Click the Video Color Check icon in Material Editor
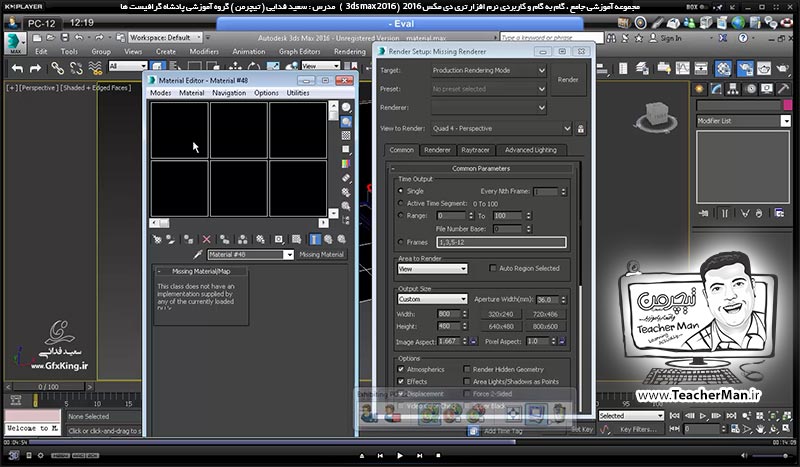This screenshot has height=467, width=800. (x=346, y=164)
